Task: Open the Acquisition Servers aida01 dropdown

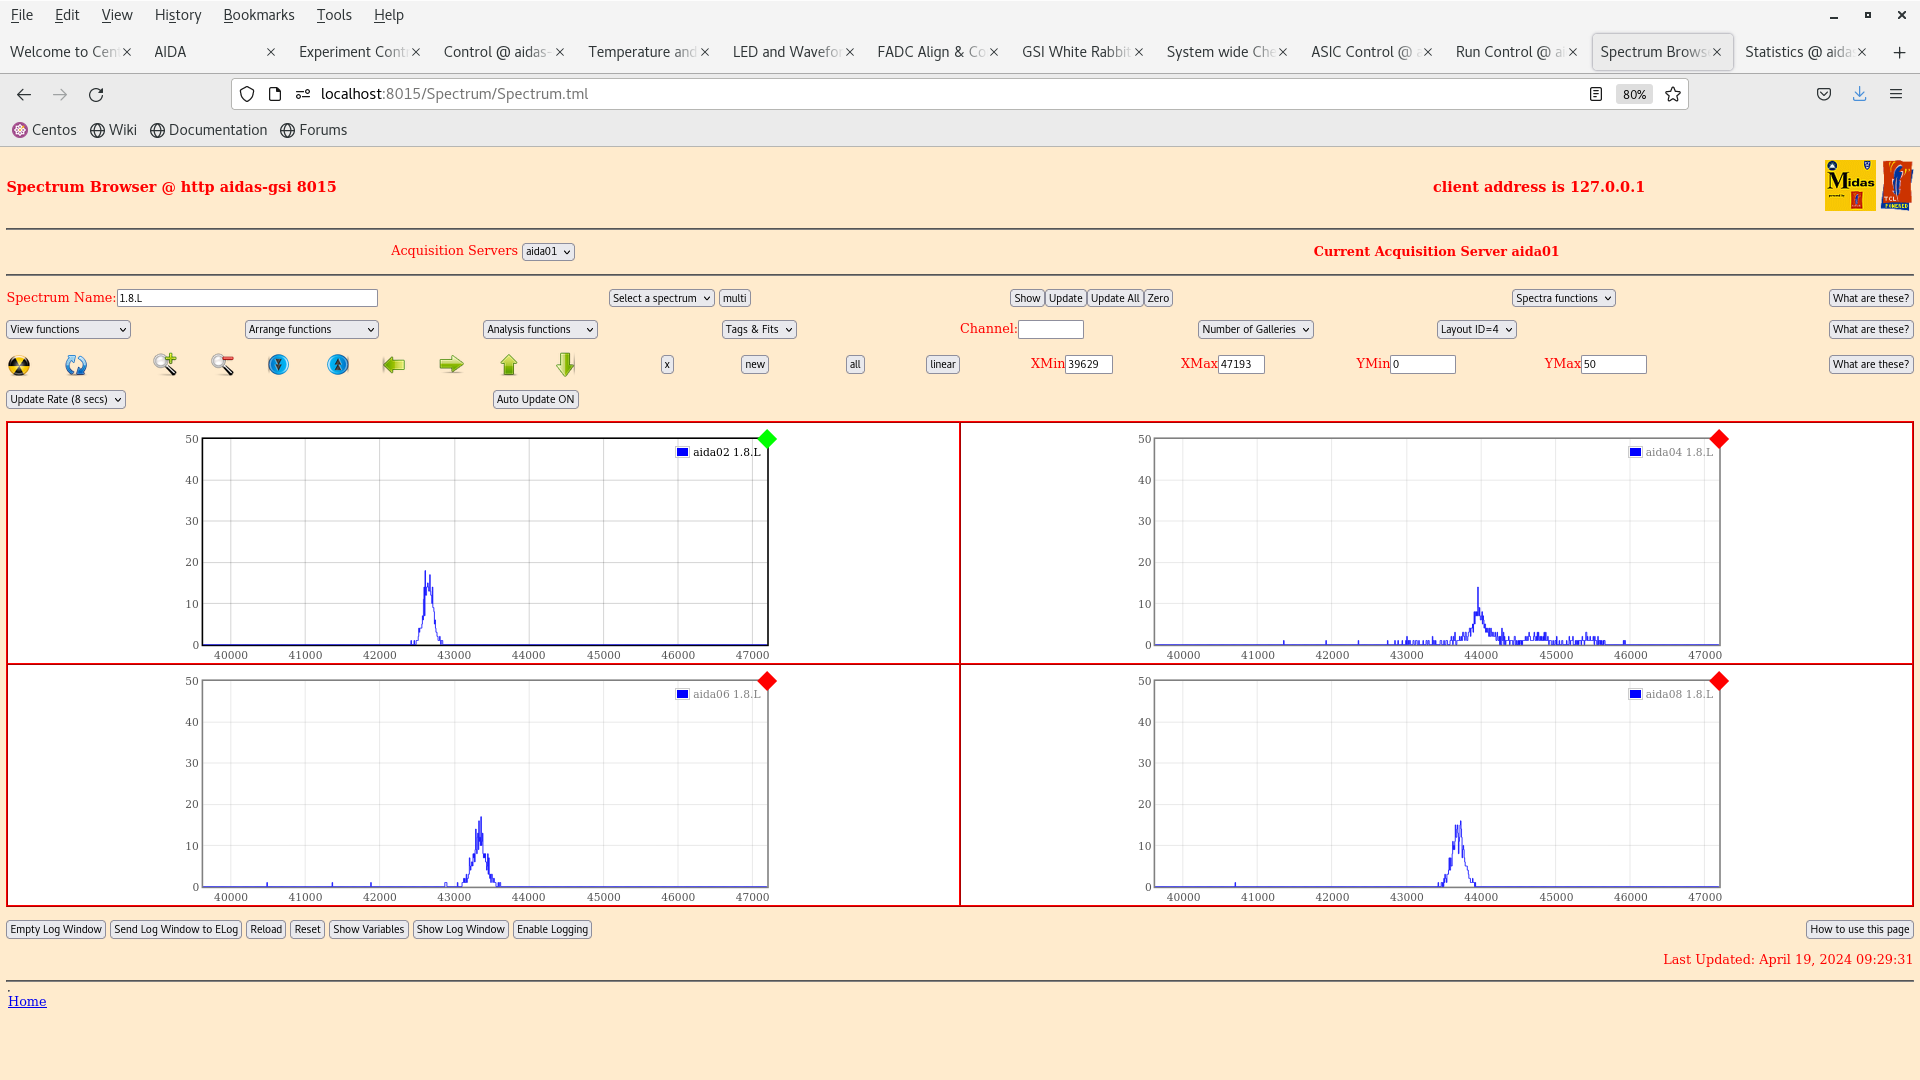Action: (548, 252)
